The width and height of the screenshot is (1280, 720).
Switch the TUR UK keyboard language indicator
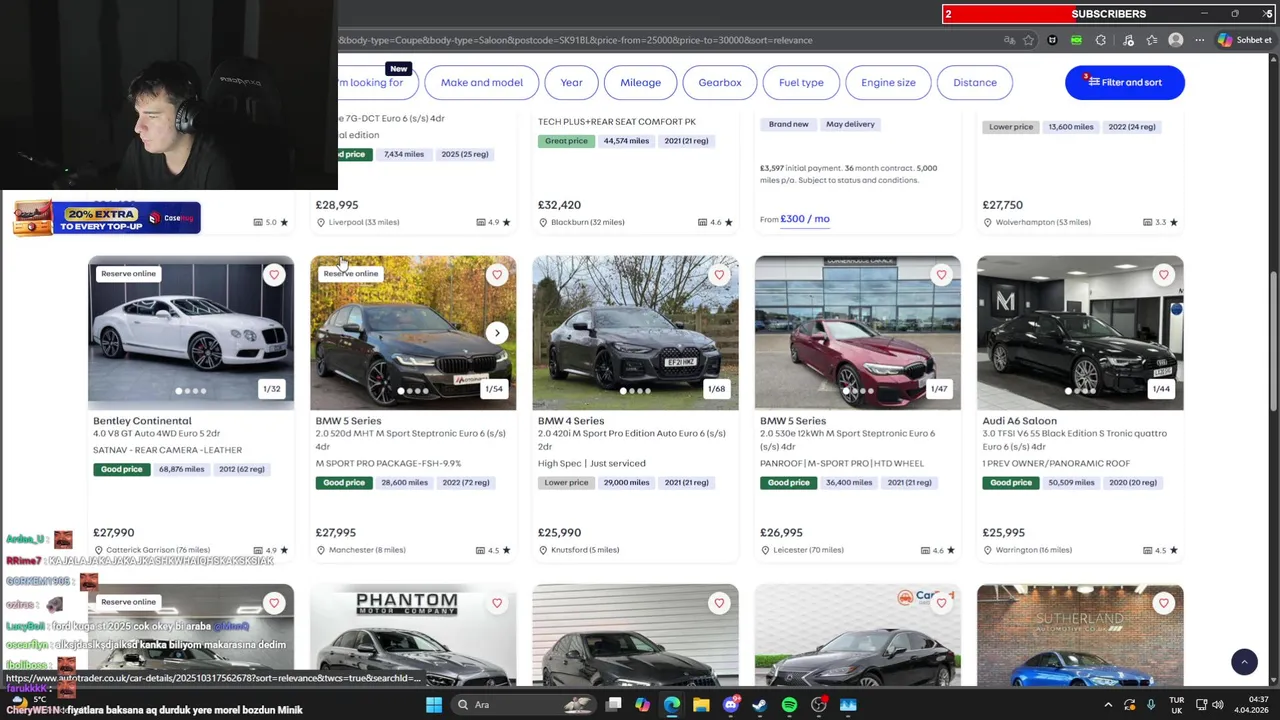pyautogui.click(x=1176, y=705)
